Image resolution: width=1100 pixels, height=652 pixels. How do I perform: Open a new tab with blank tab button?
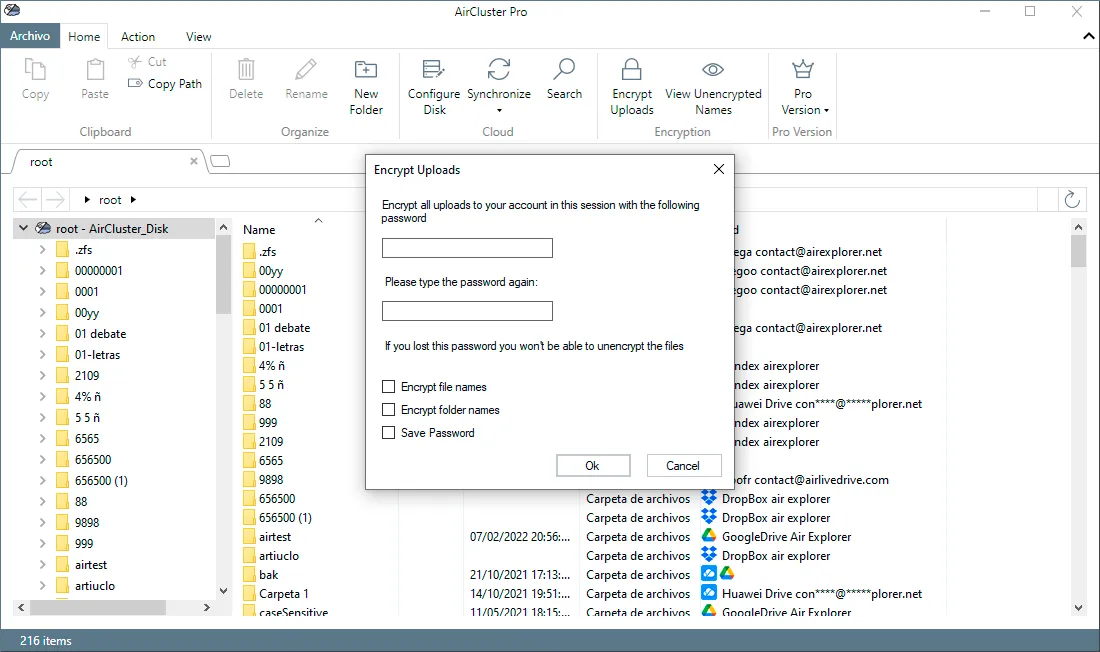point(220,161)
